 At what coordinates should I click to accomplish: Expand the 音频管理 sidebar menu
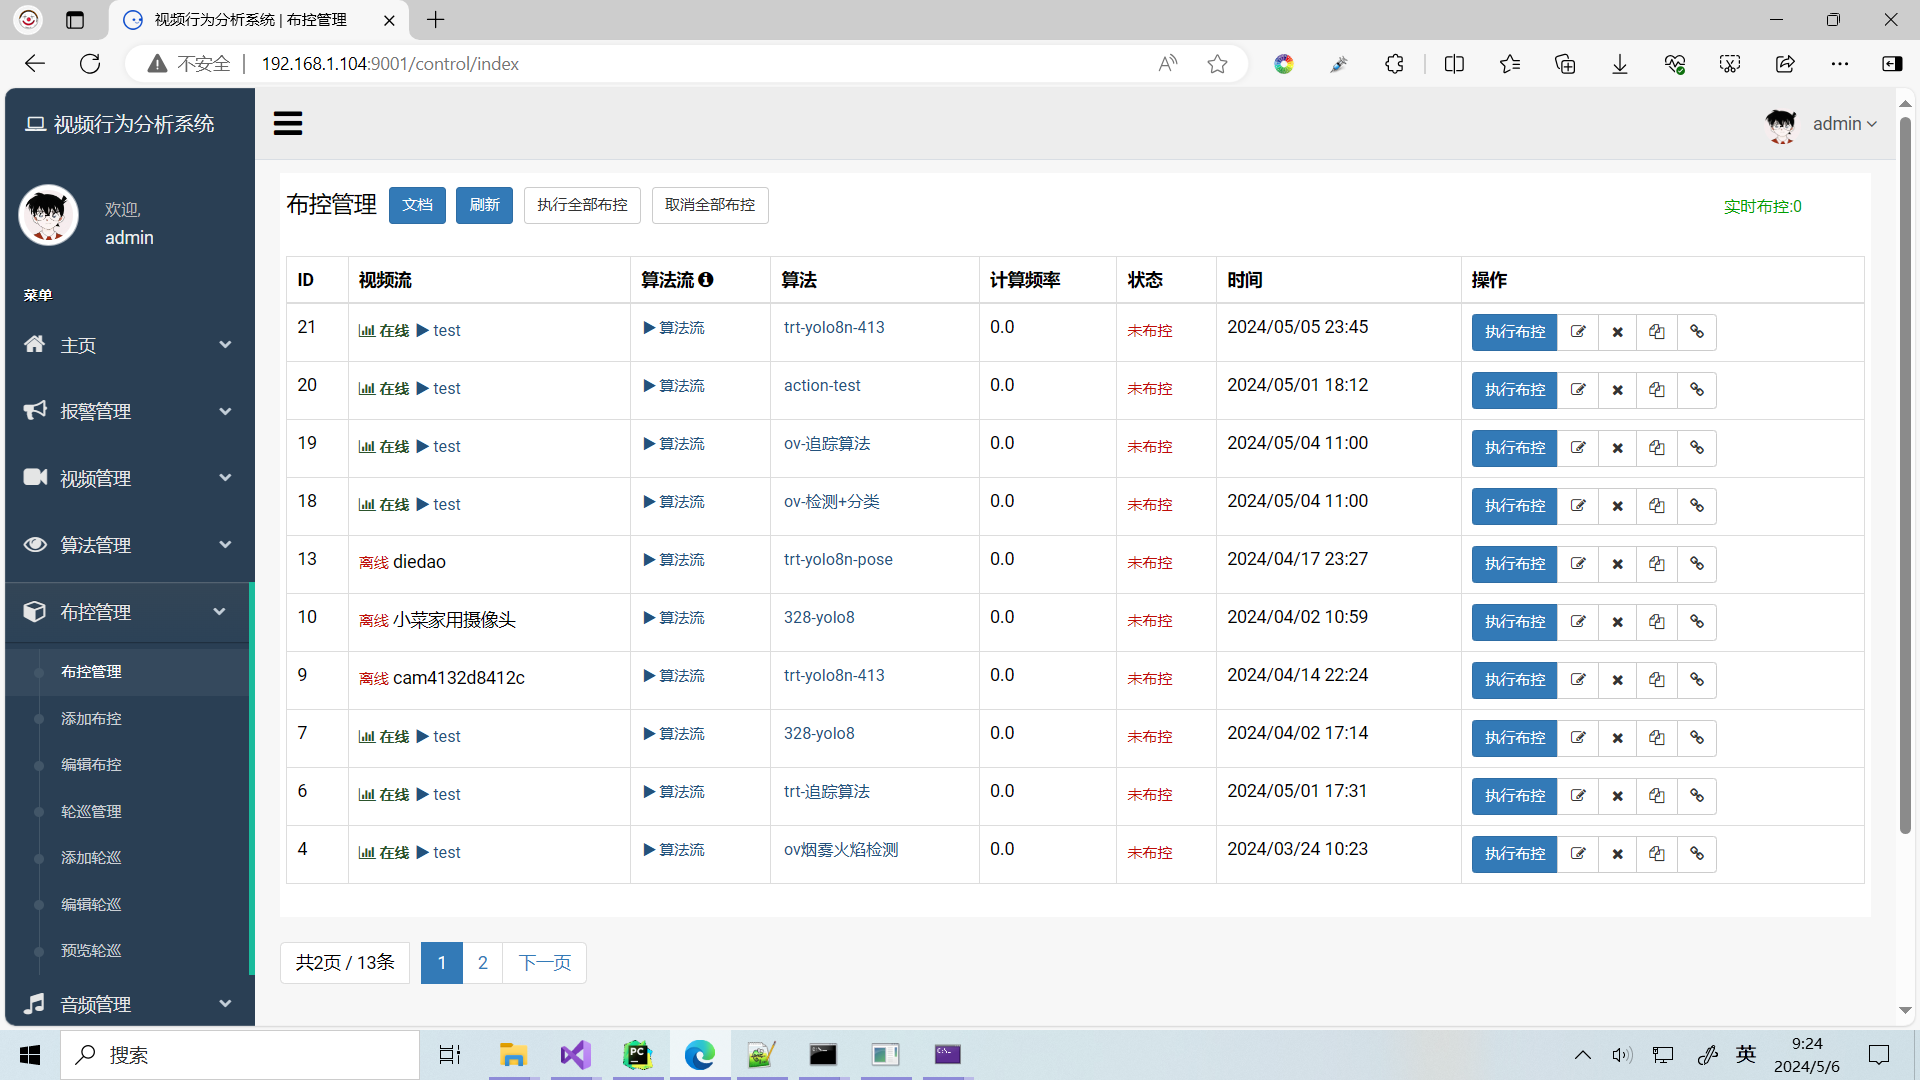(x=127, y=1004)
